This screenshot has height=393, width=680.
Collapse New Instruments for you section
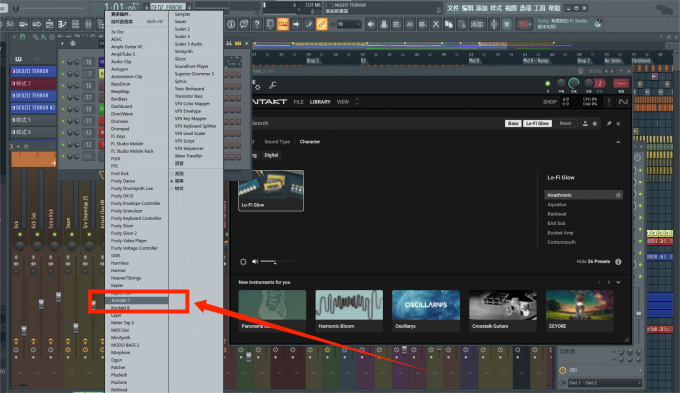tap(618, 282)
